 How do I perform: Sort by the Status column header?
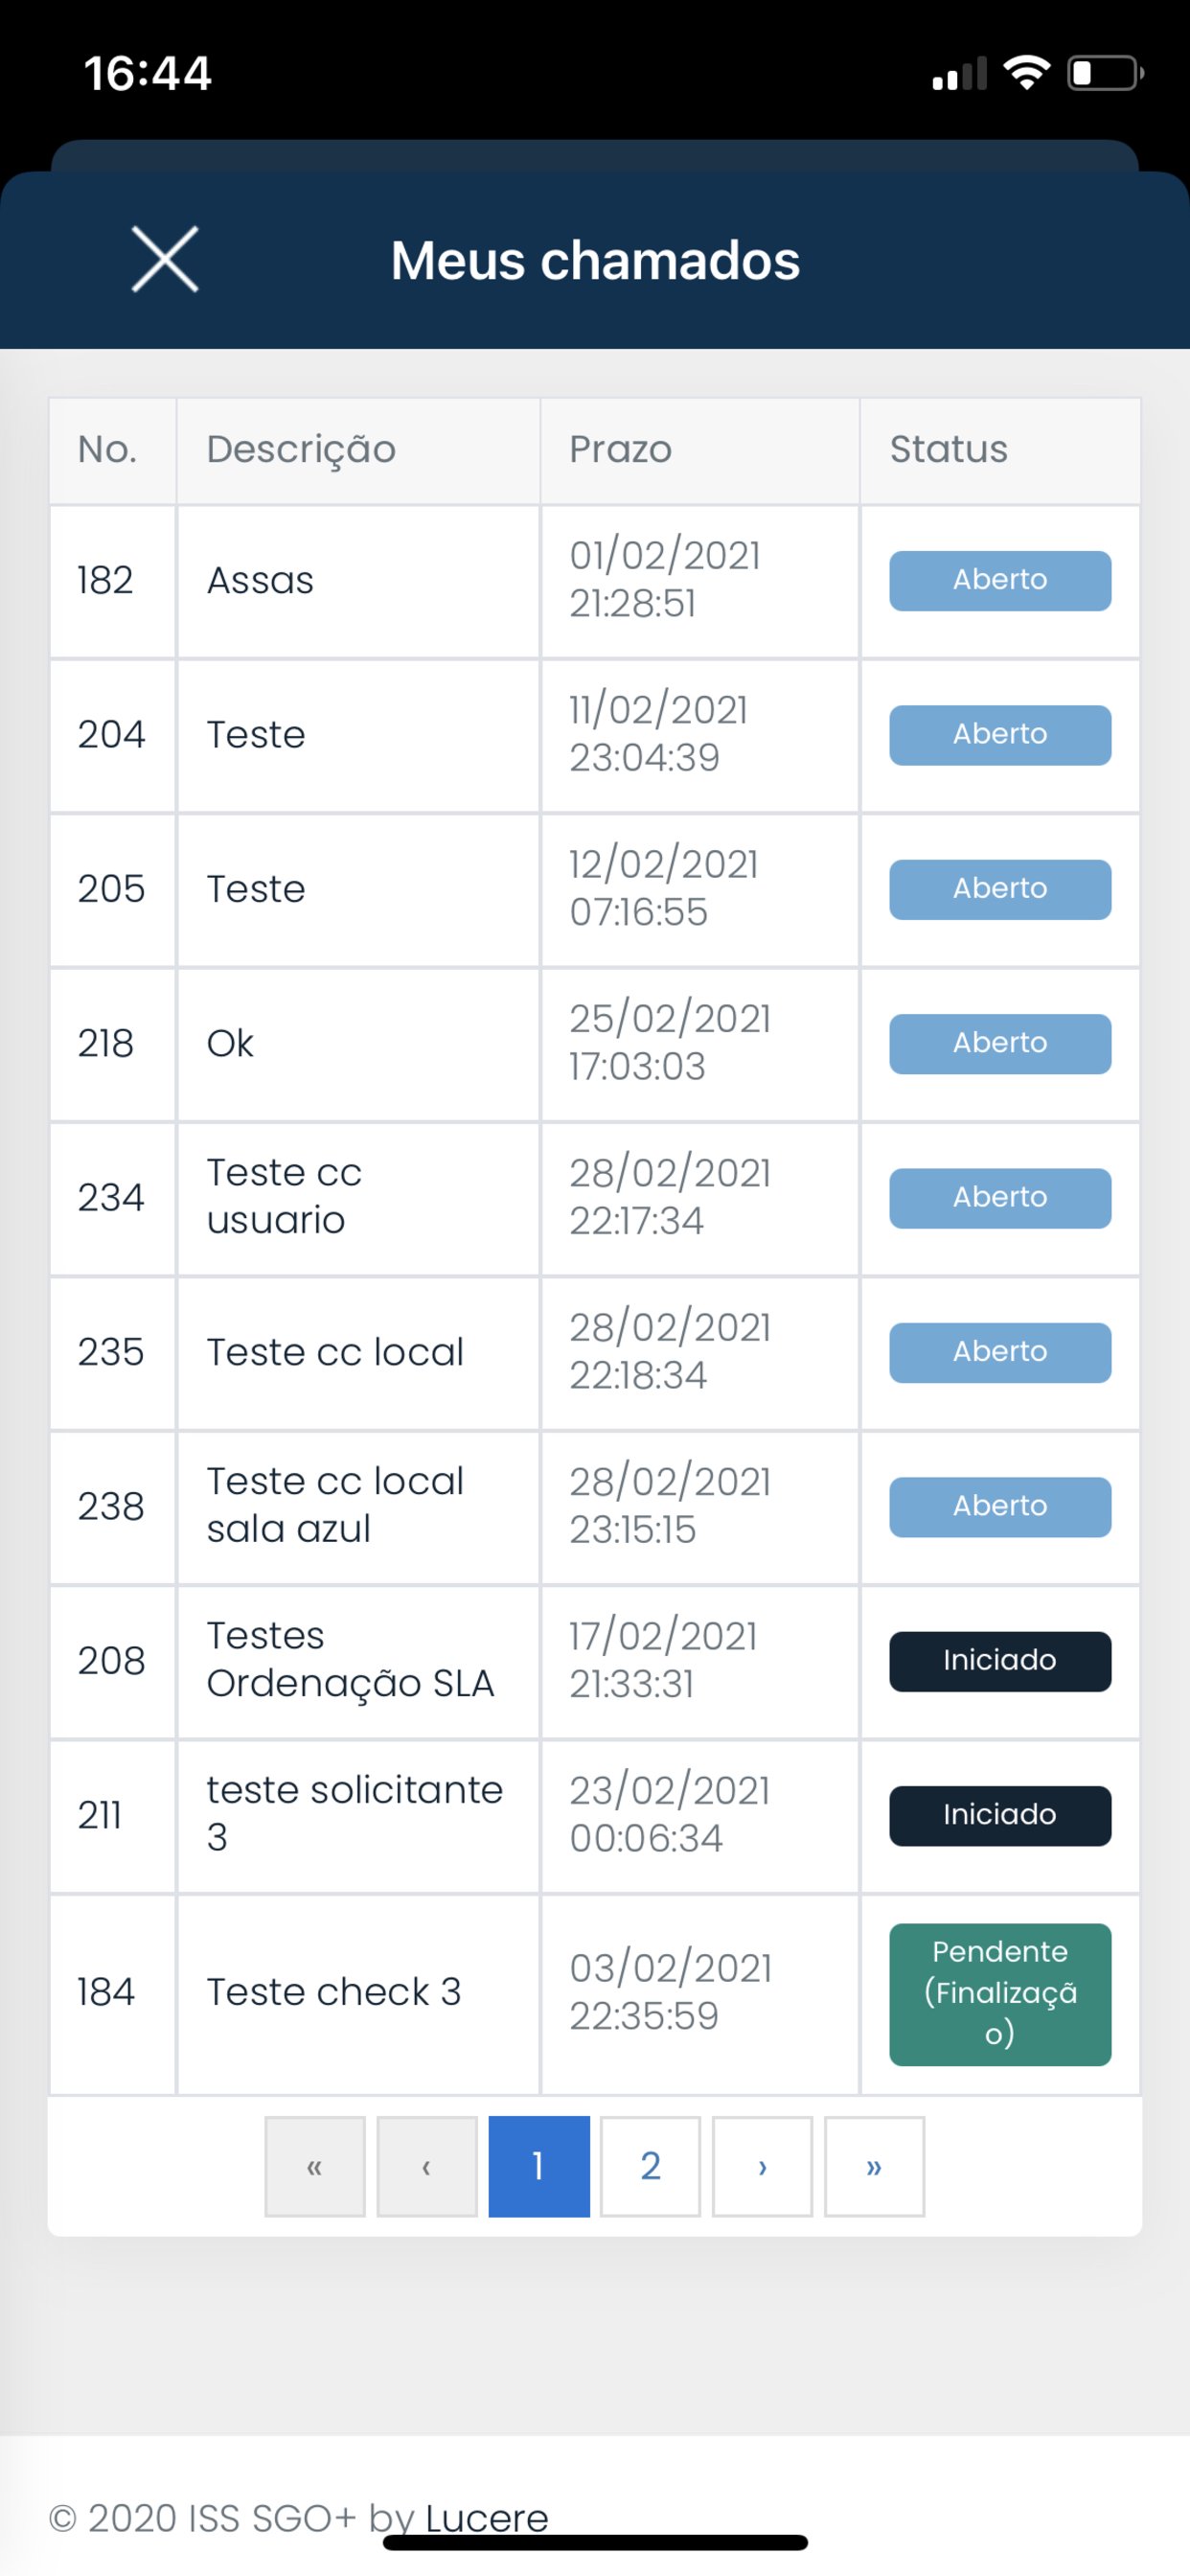948,450
